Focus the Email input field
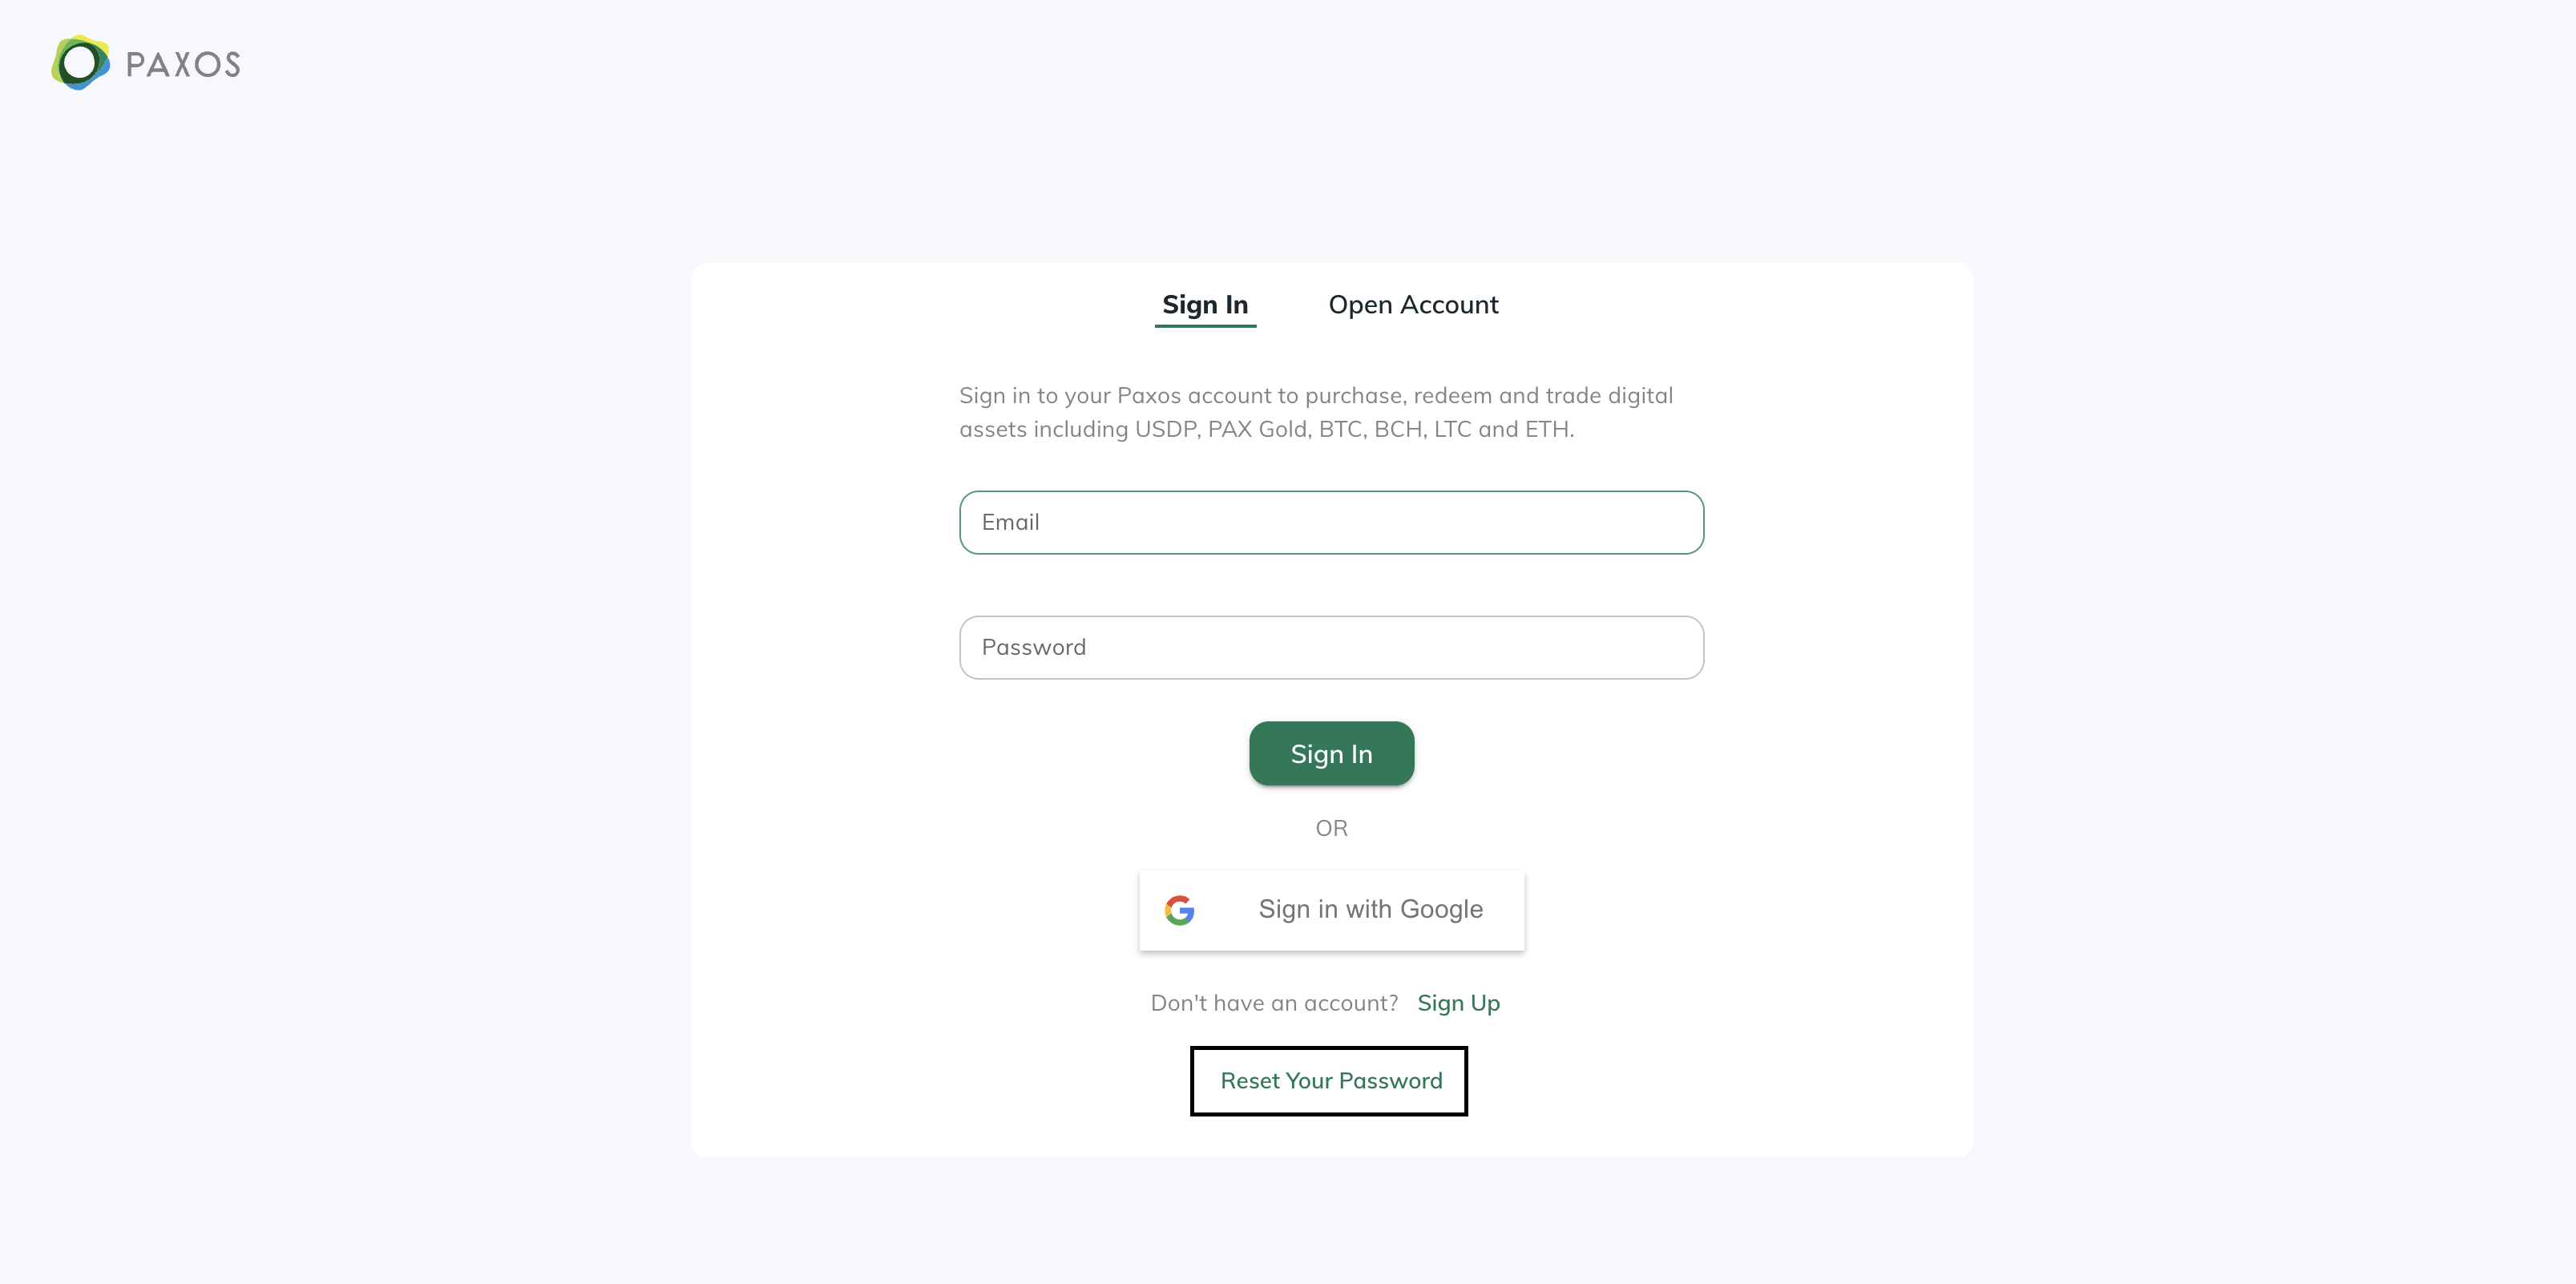 [x=1331, y=522]
